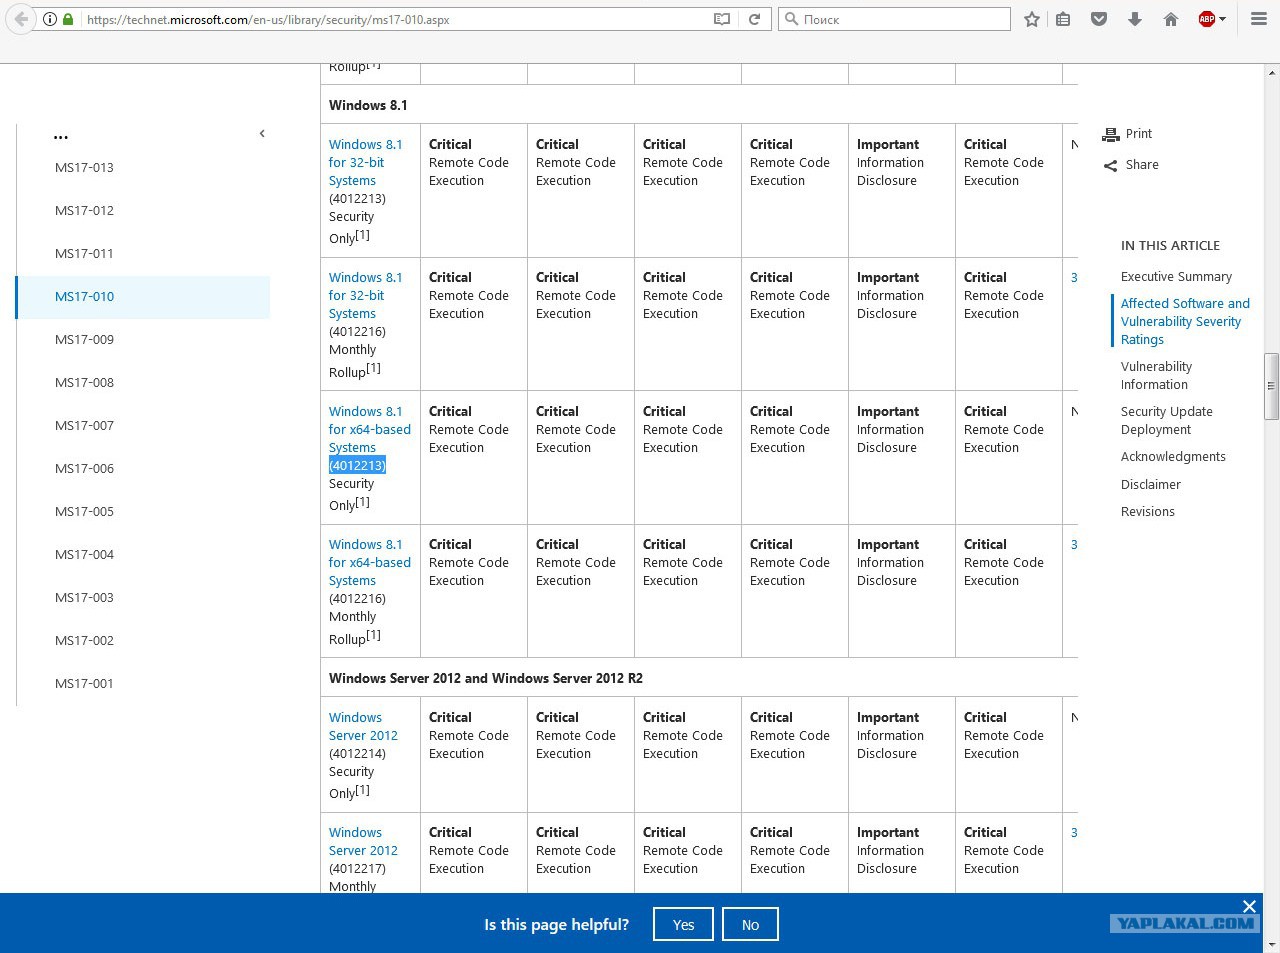Answer No to page helpful prompt
The width and height of the screenshot is (1280, 953).
(750, 924)
